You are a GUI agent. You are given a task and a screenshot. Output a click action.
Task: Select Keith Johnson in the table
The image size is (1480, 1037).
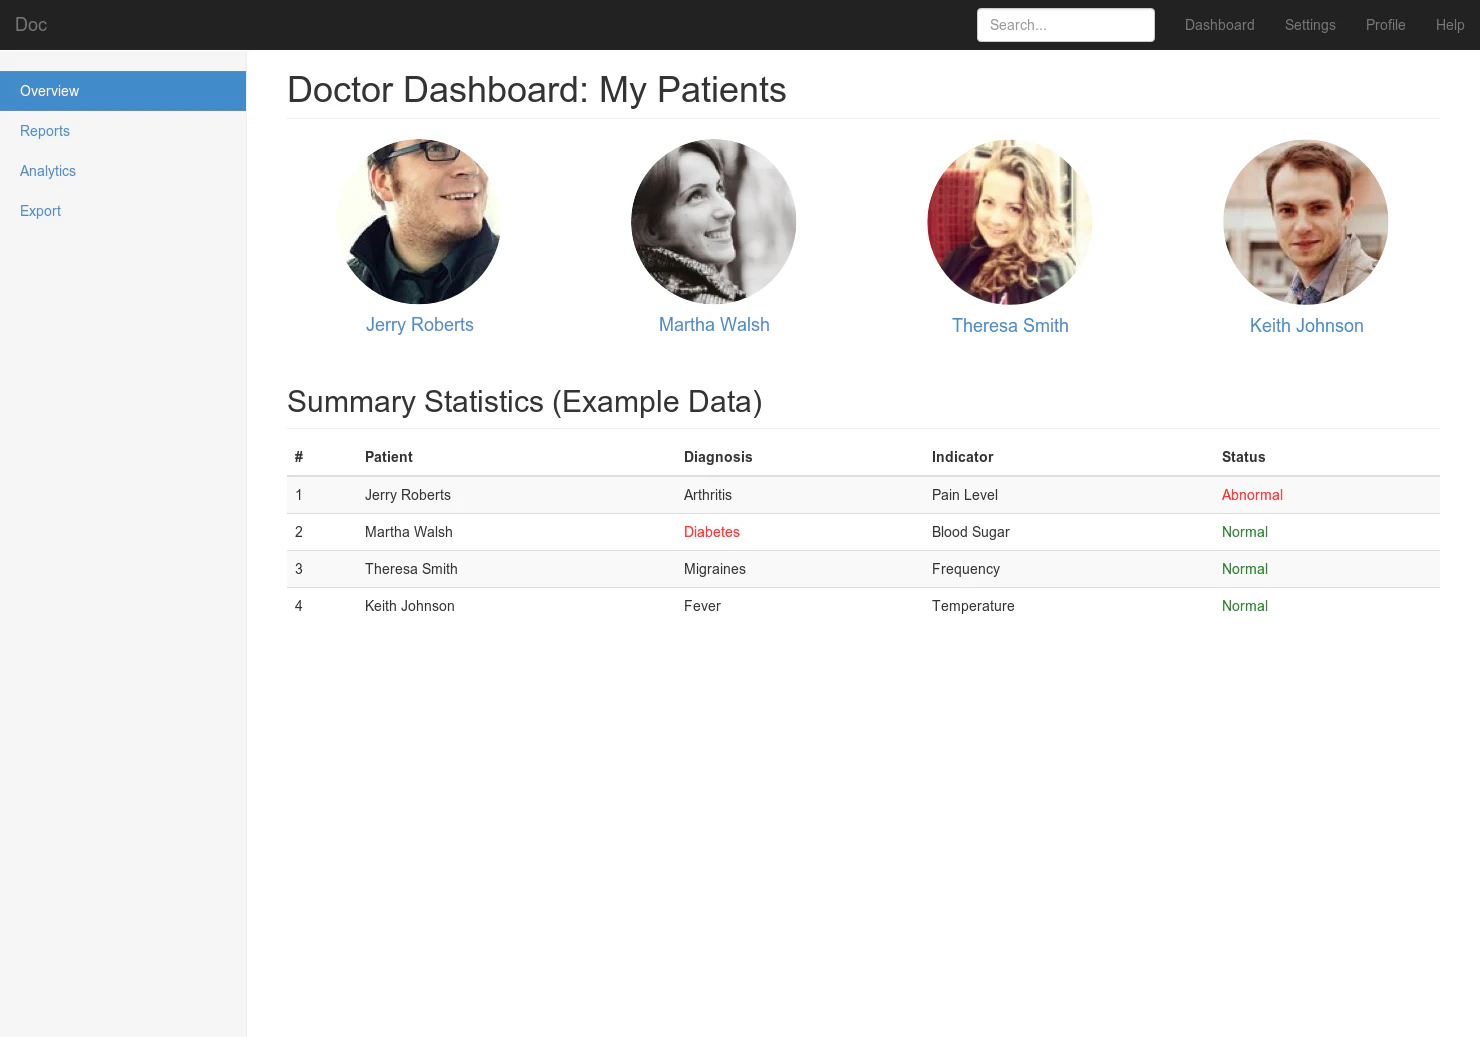[x=410, y=606]
